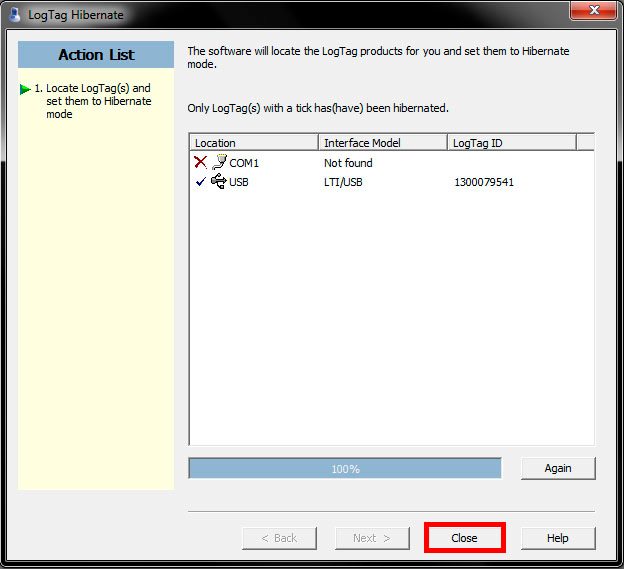Click the USB connector icon
This screenshot has height=569, width=624.
218,182
